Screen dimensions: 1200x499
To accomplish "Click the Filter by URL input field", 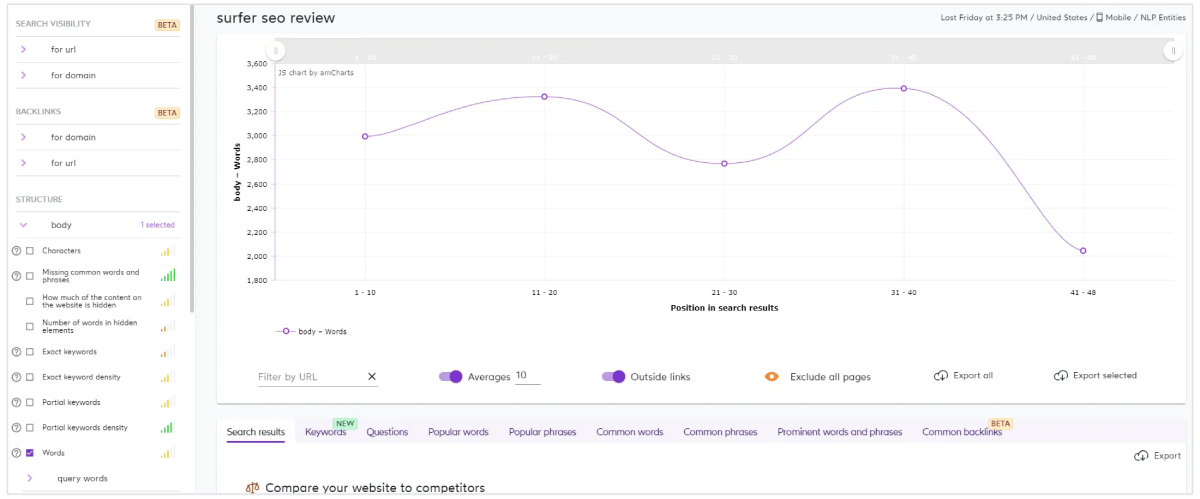I will click(x=310, y=377).
